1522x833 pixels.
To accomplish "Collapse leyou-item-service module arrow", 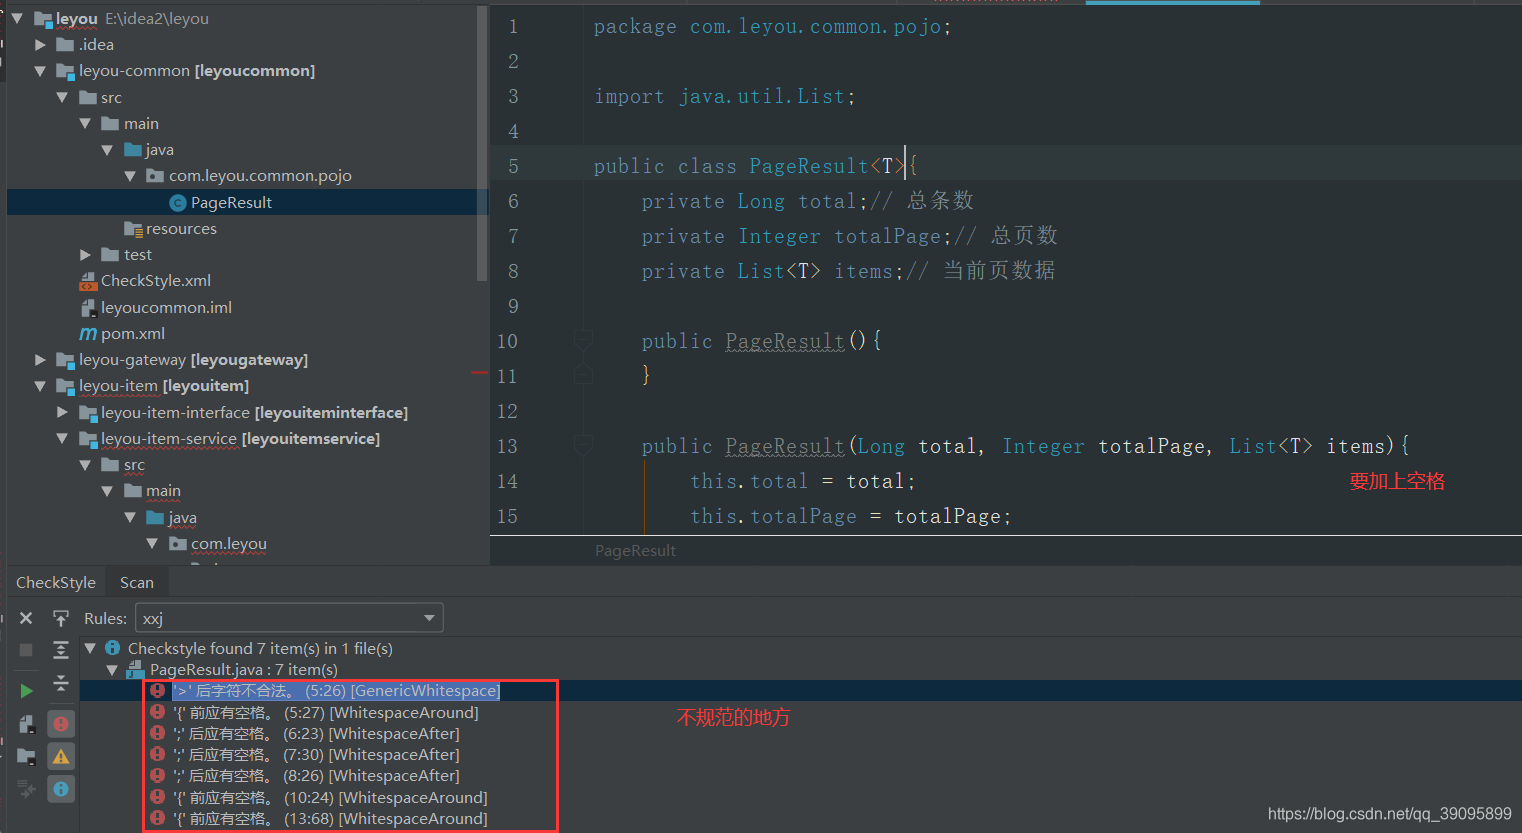I will (x=62, y=439).
